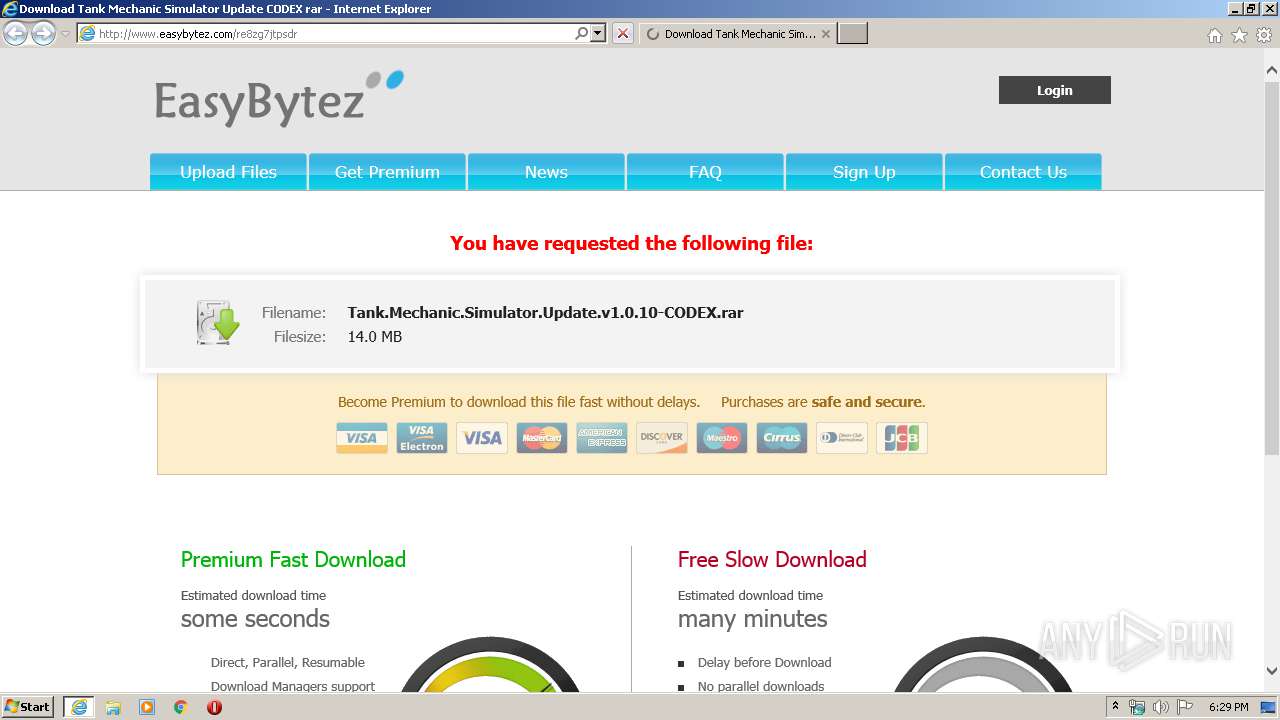Click the MasterCard icon
This screenshot has width=1280, height=720.
point(542,438)
